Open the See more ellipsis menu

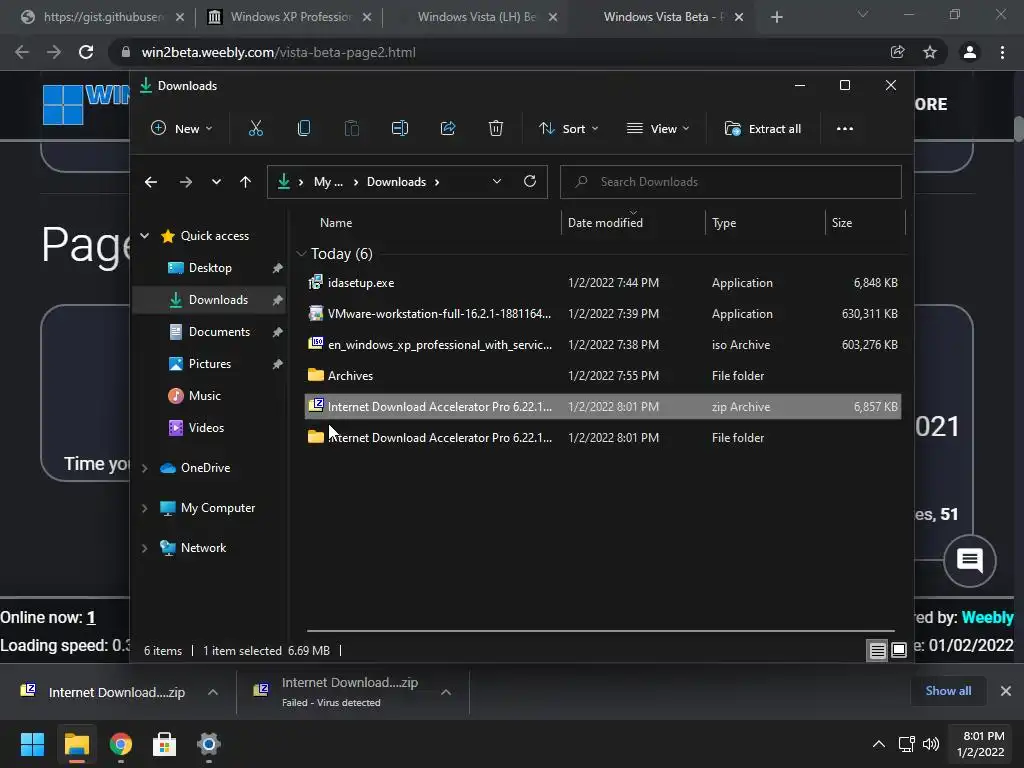coord(844,129)
